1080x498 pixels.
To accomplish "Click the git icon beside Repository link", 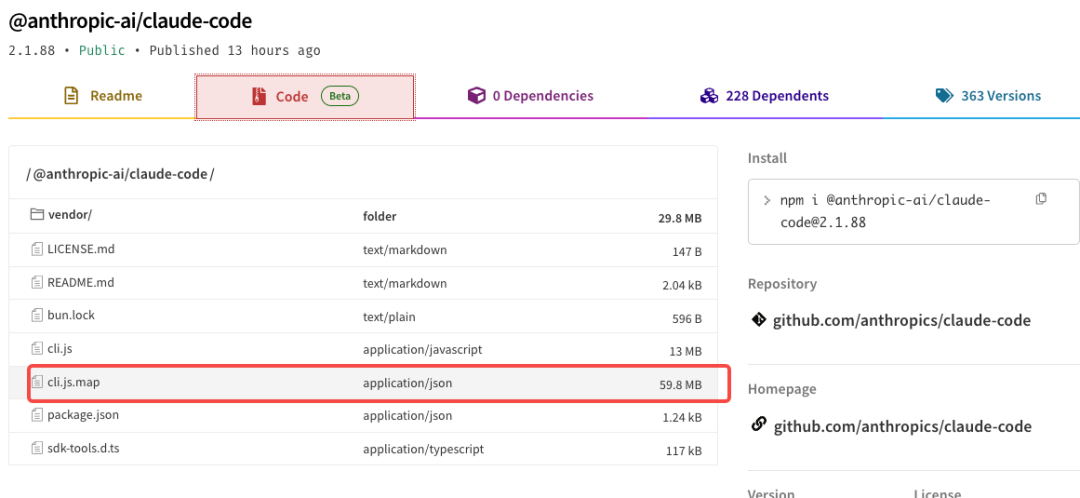I will coord(758,320).
